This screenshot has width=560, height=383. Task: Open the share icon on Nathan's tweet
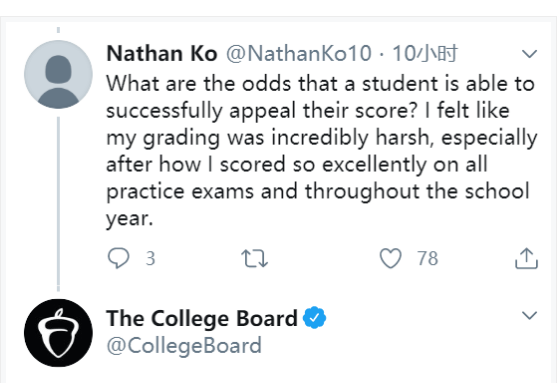pyautogui.click(x=526, y=258)
